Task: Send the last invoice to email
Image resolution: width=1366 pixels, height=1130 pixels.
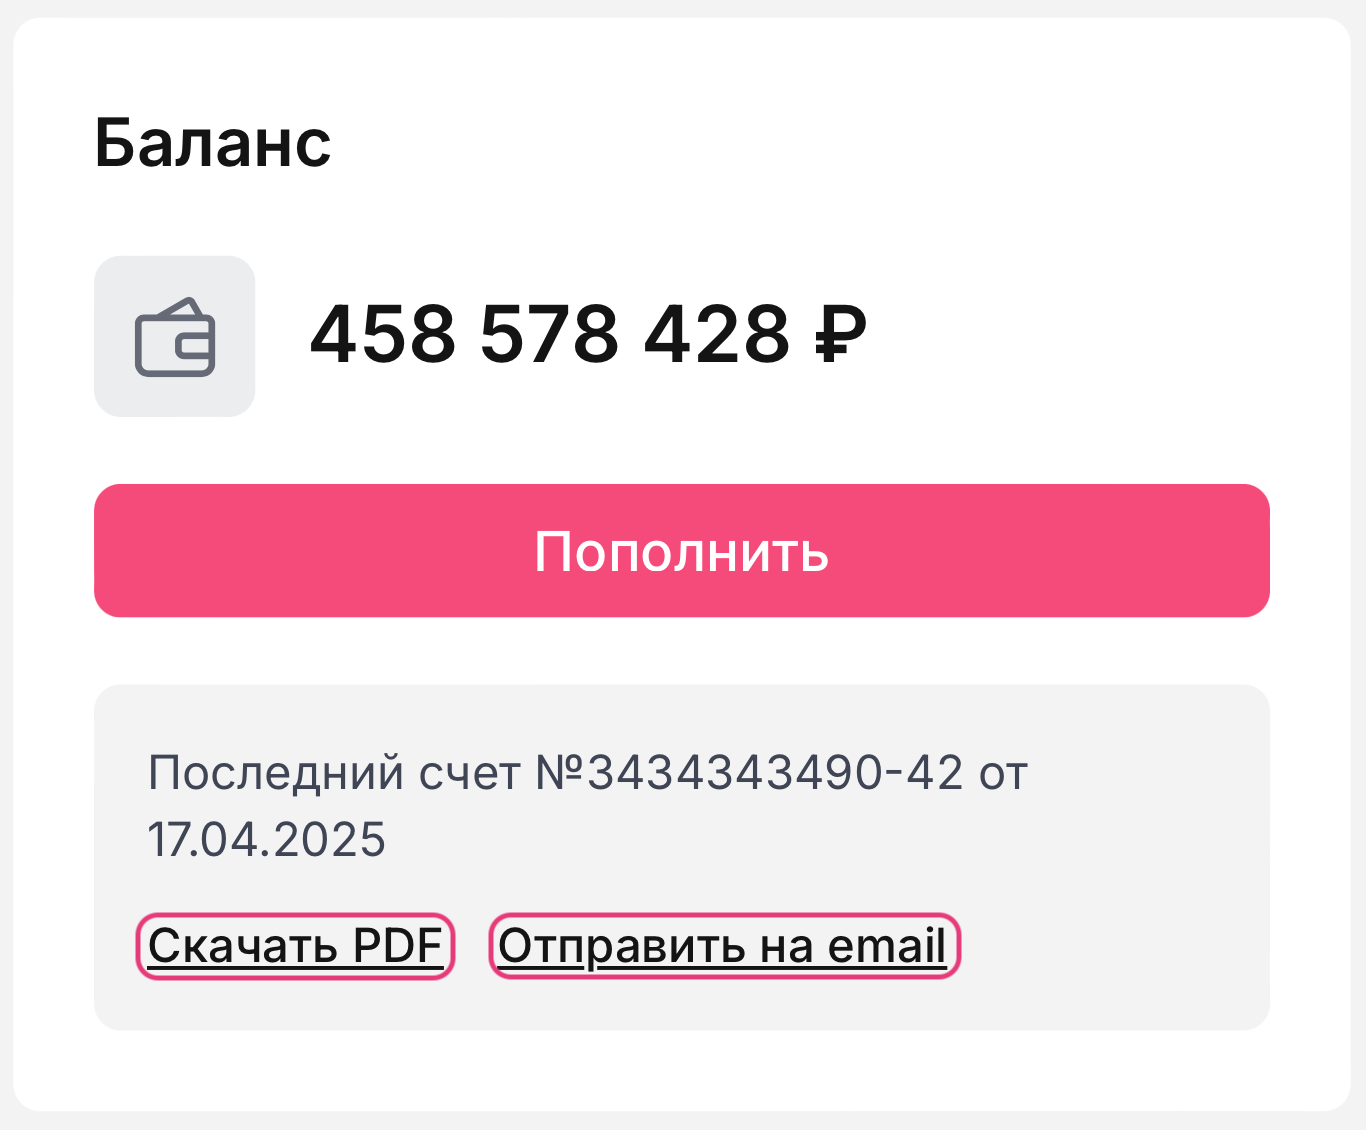Action: click(723, 946)
